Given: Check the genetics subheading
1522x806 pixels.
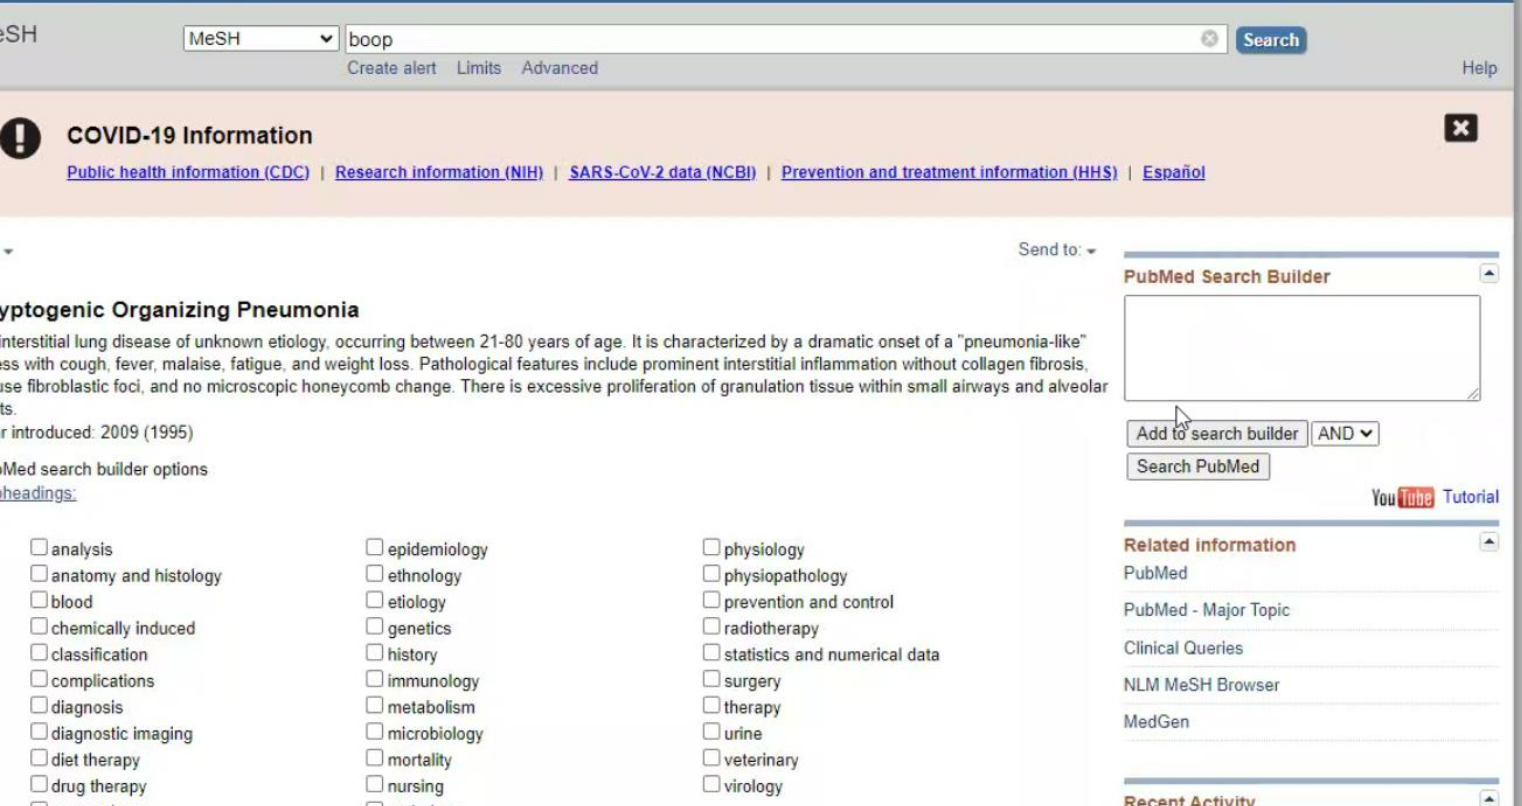Looking at the screenshot, I should (375, 626).
